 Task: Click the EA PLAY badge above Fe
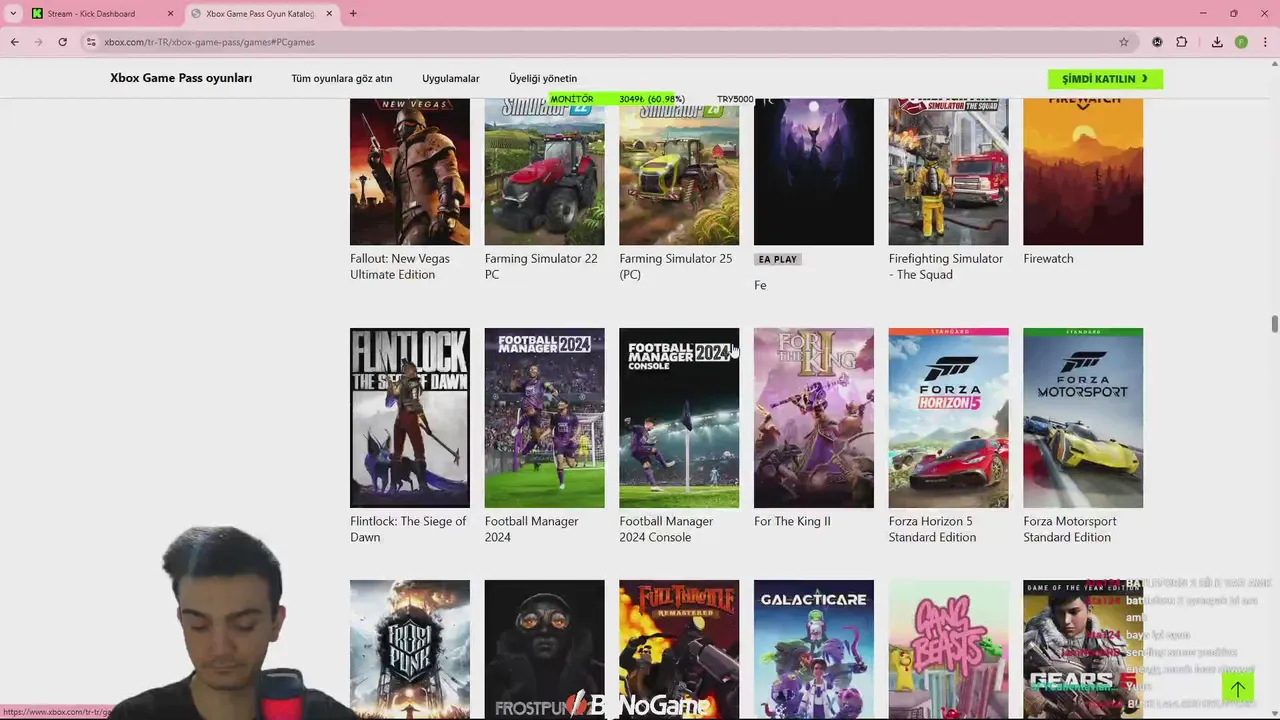pos(778,259)
